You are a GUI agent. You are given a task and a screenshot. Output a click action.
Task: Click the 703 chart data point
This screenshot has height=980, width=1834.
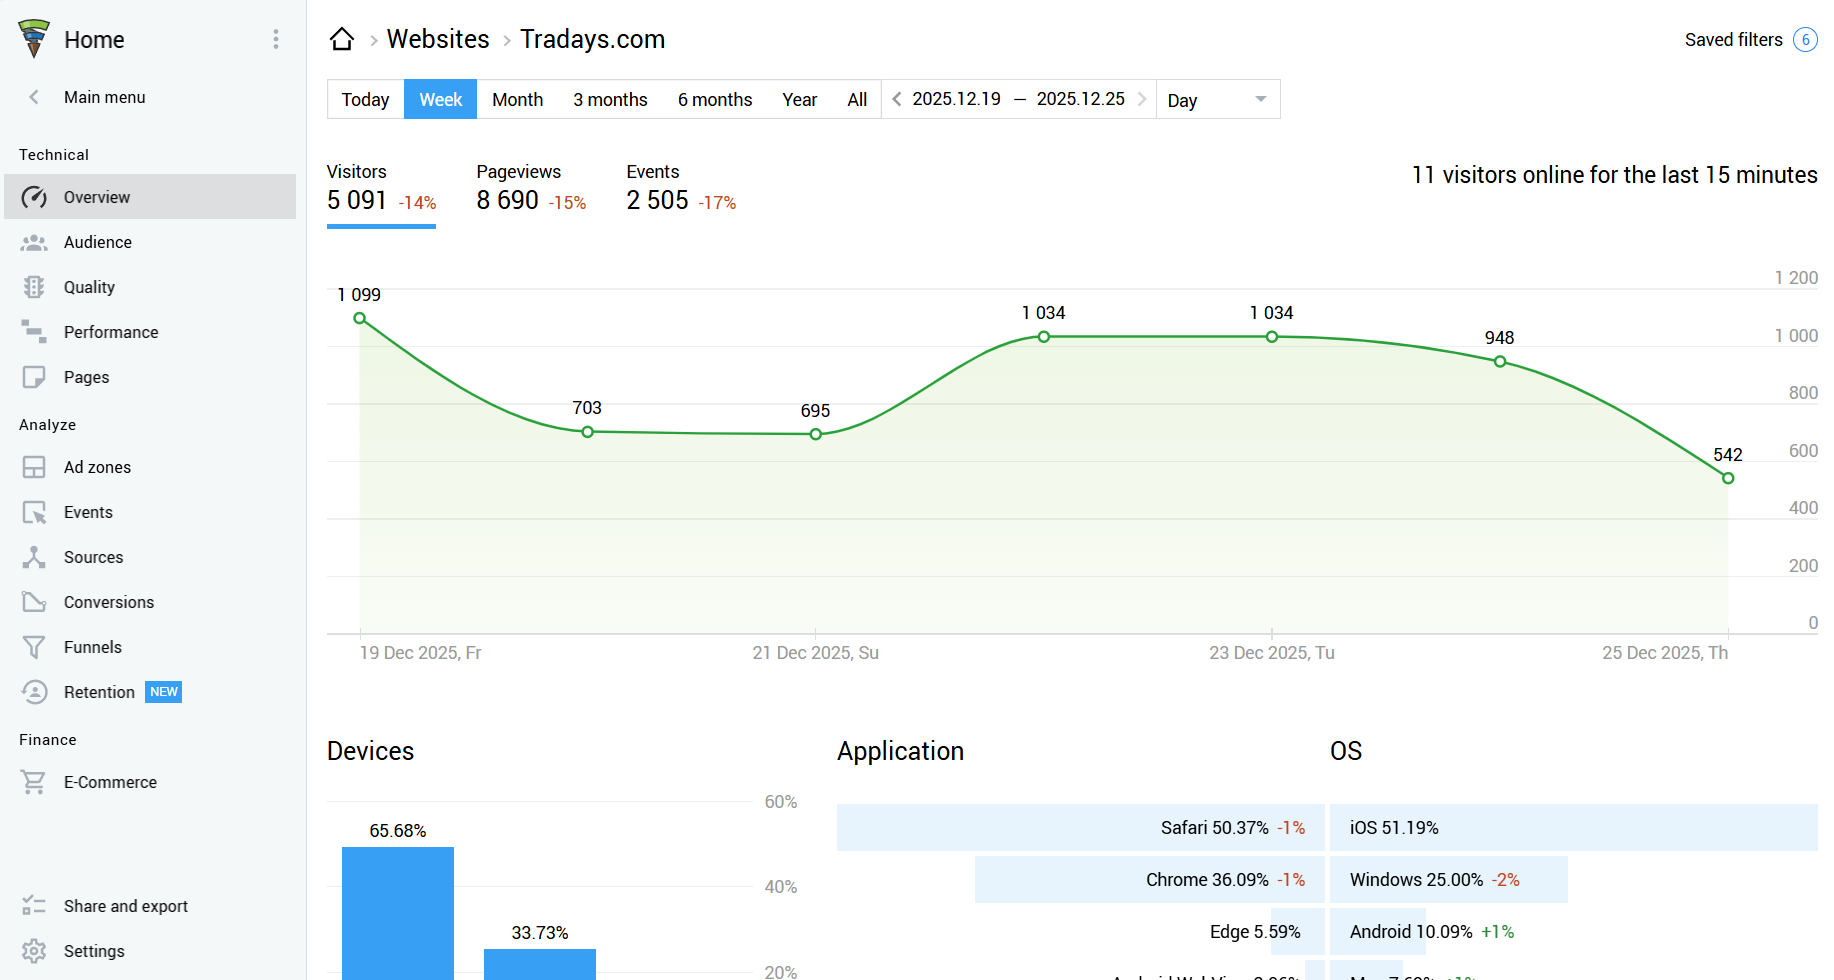click(x=588, y=432)
